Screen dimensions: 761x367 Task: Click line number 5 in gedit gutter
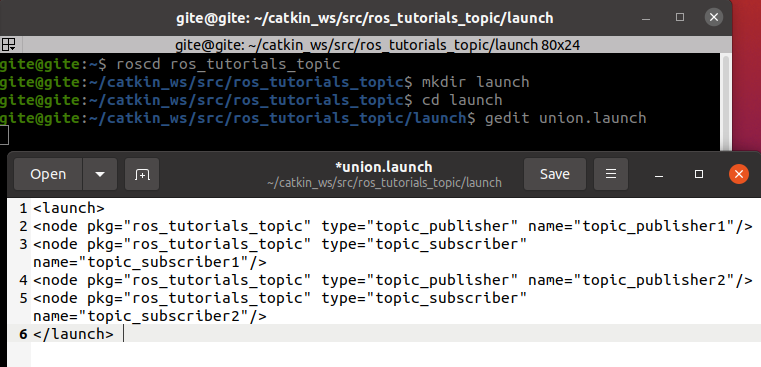coord(23,298)
